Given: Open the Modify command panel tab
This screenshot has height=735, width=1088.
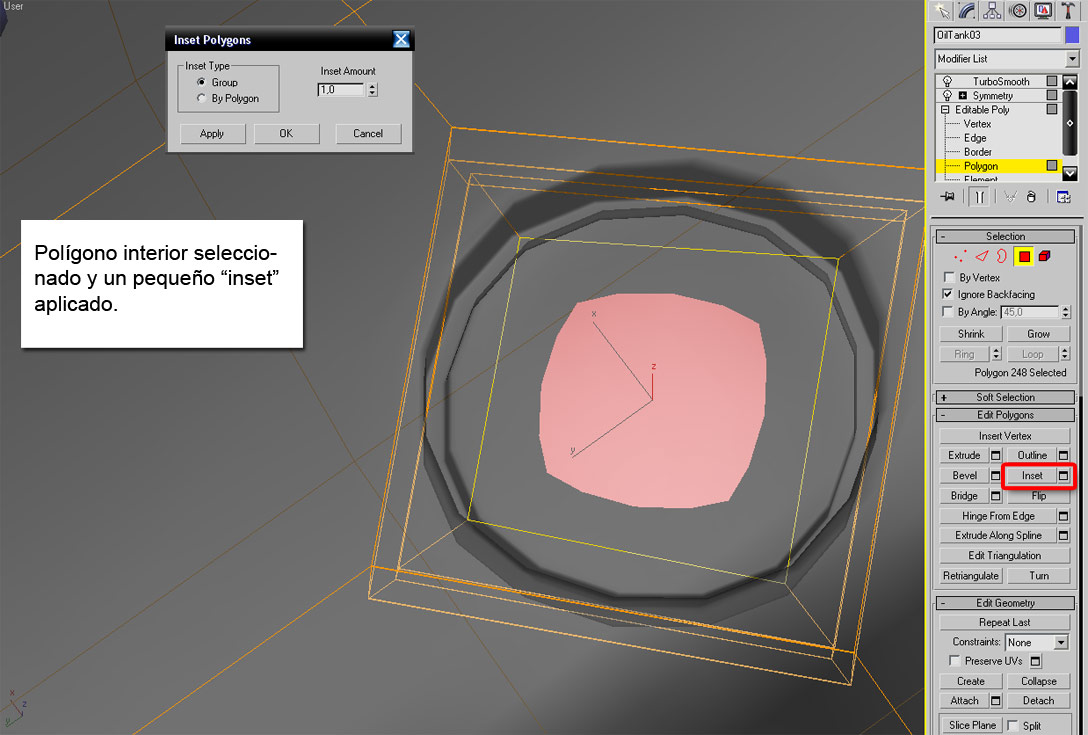Looking at the screenshot, I should [x=967, y=10].
